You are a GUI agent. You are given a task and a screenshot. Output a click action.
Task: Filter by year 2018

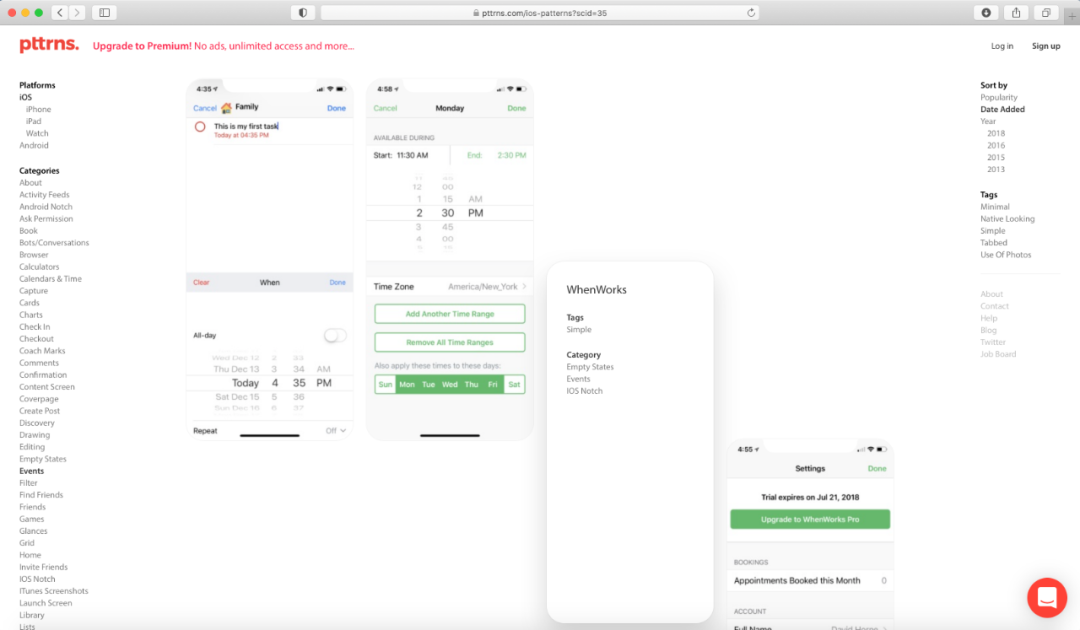pyautogui.click(x=996, y=134)
